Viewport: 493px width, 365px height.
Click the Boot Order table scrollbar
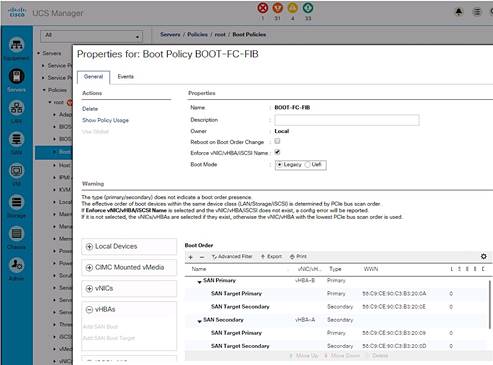pyautogui.click(x=490, y=304)
